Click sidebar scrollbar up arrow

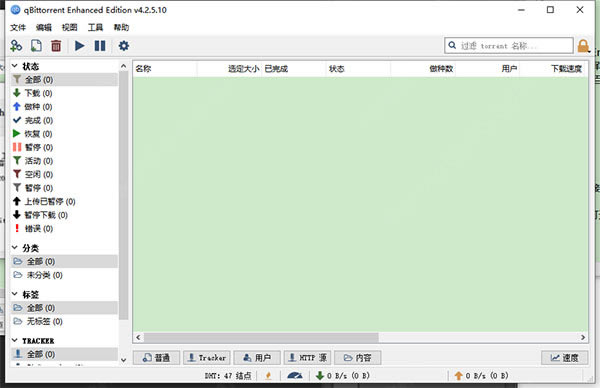pos(123,66)
